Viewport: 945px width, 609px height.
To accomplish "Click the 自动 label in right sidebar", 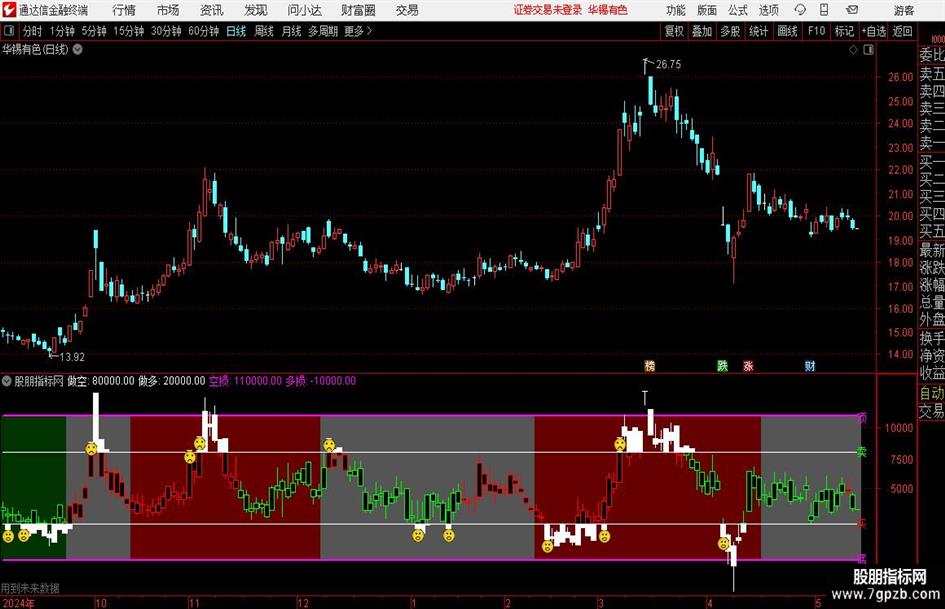I will pyautogui.click(x=932, y=393).
